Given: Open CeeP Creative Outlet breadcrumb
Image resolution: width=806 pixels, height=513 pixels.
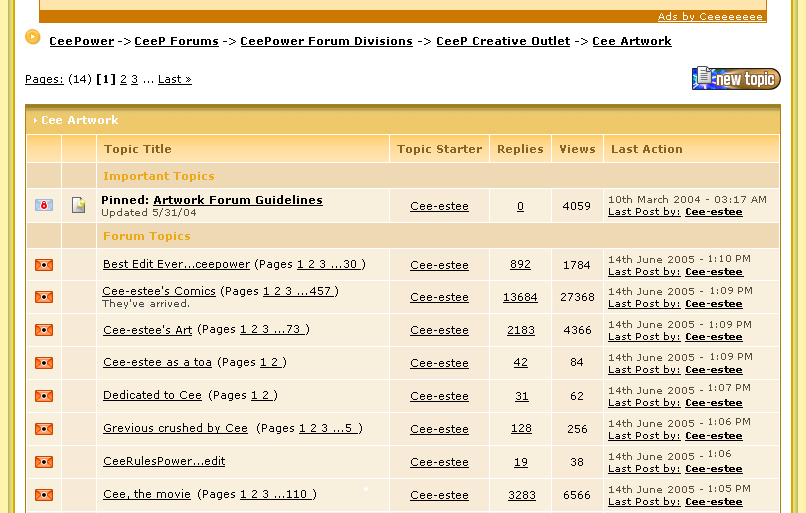Looking at the screenshot, I should [503, 41].
